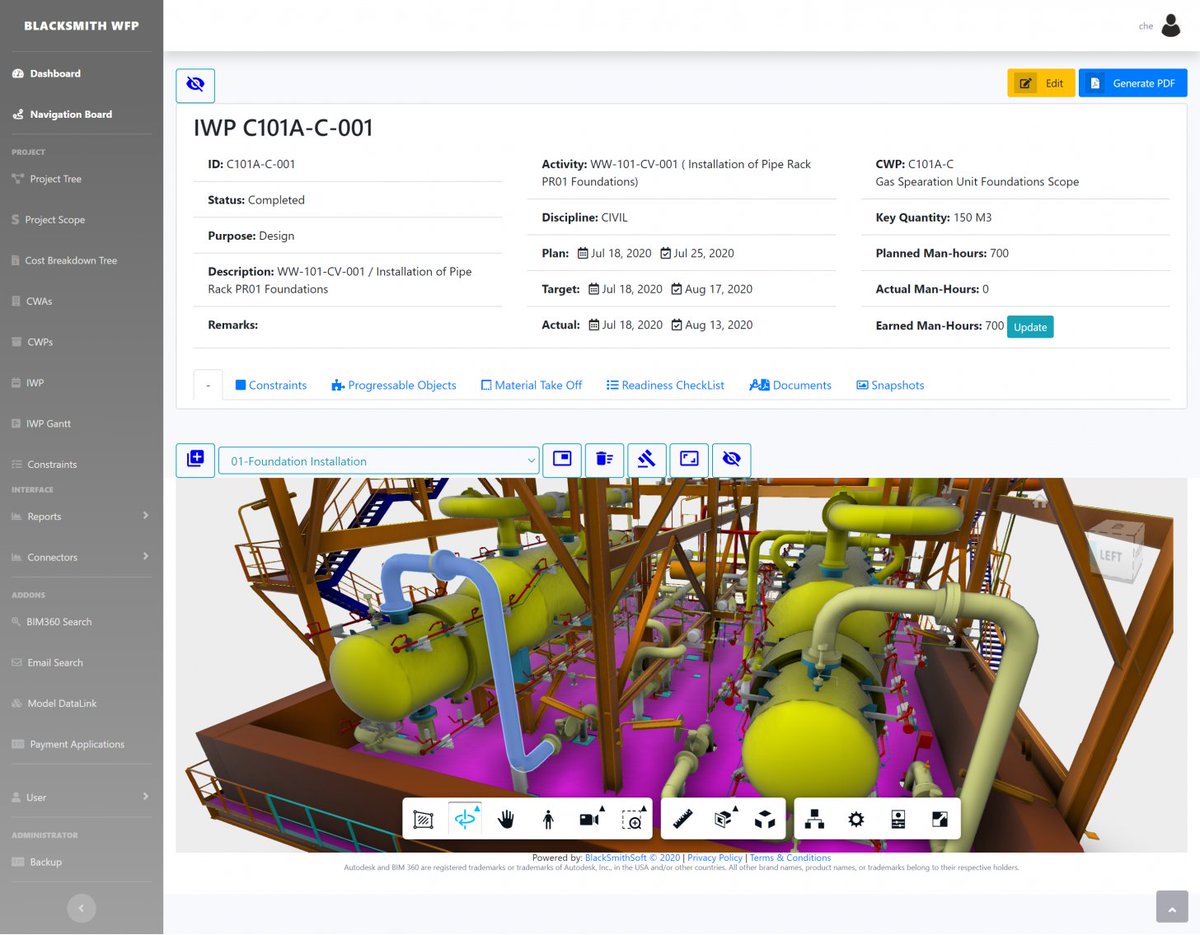Select the Pan hand tool
Image resolution: width=1200 pixels, height=935 pixels.
(506, 818)
